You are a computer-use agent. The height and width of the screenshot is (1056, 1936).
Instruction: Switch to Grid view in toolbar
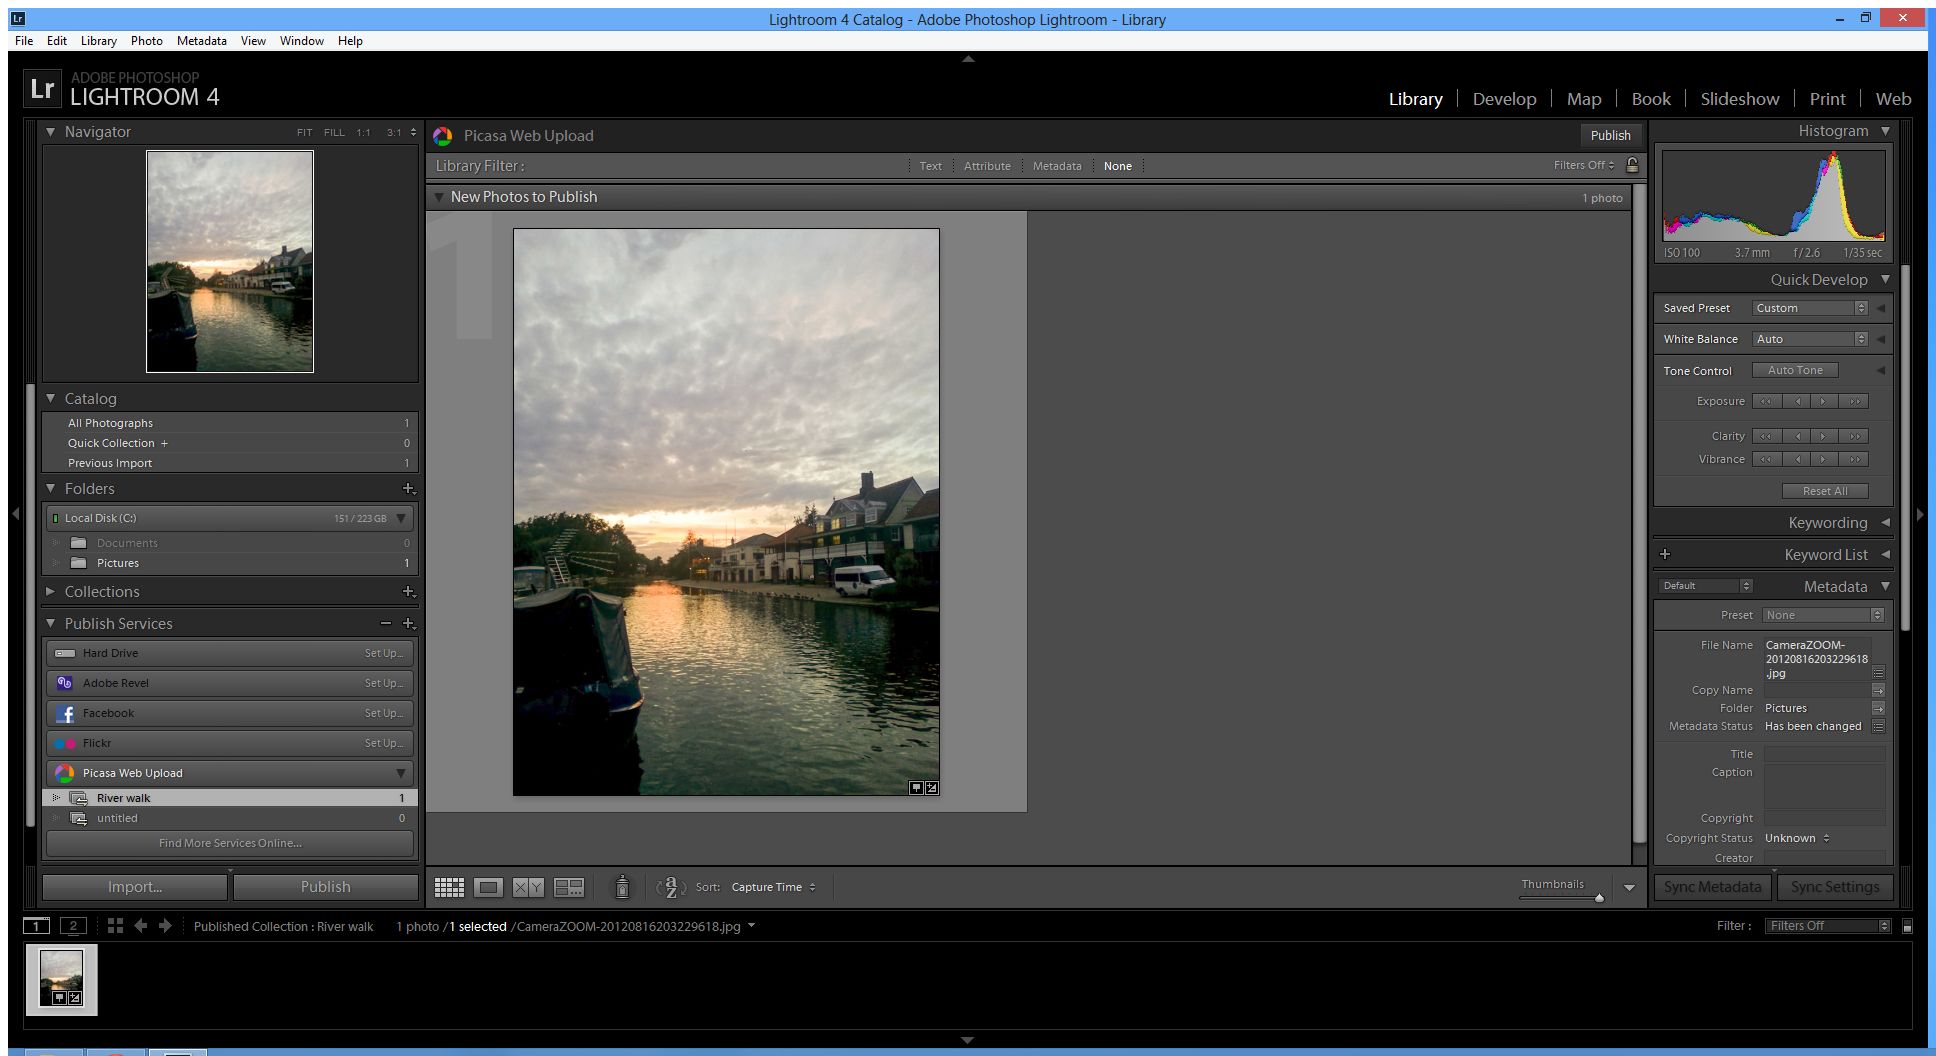[x=449, y=887]
